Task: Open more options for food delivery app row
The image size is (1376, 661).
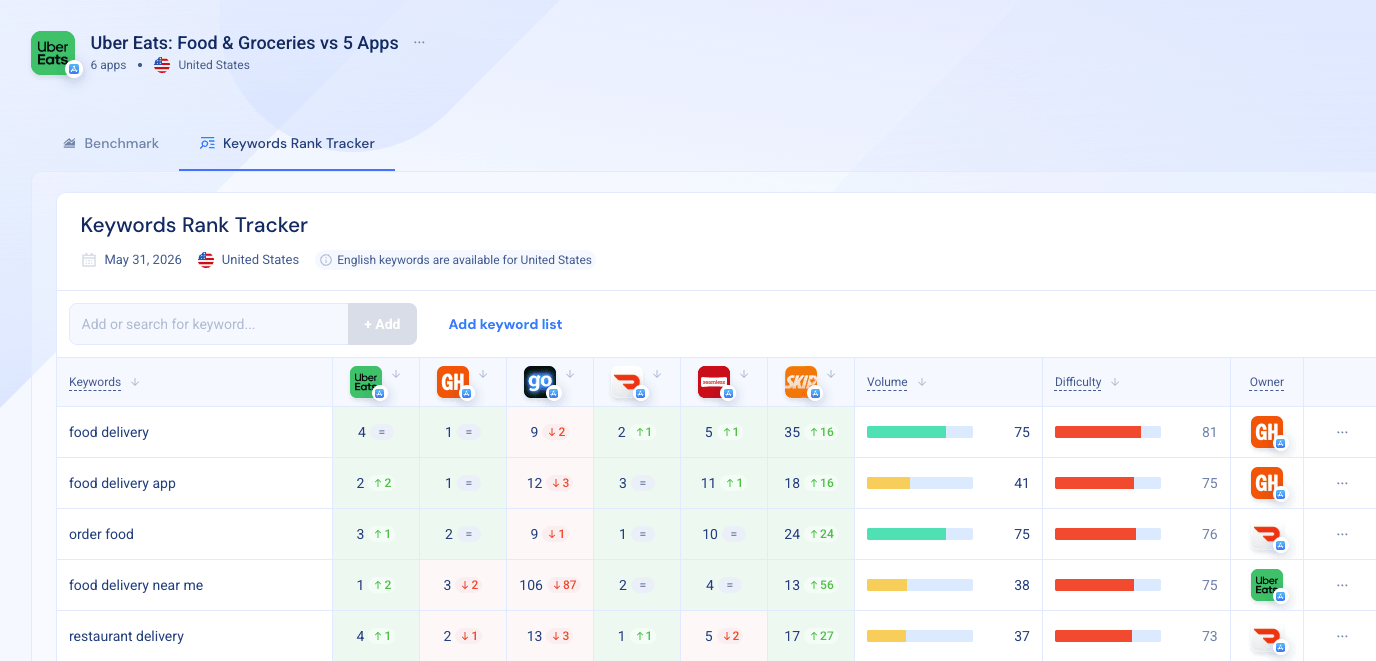Action: pyautogui.click(x=1342, y=483)
